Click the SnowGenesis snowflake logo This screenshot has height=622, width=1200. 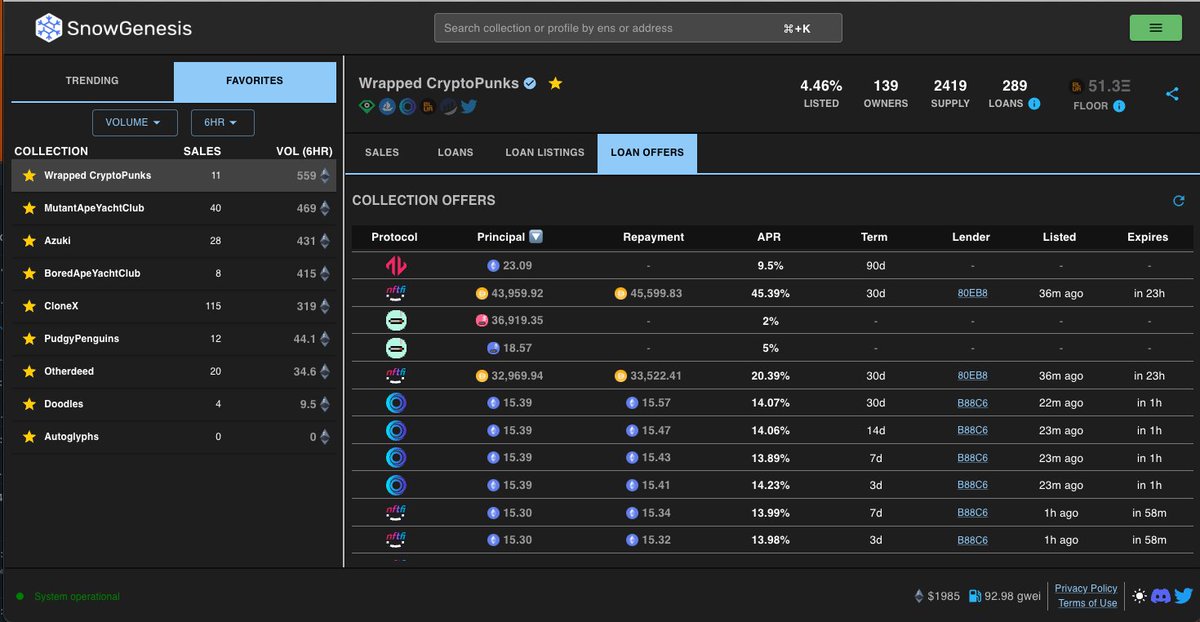click(49, 28)
